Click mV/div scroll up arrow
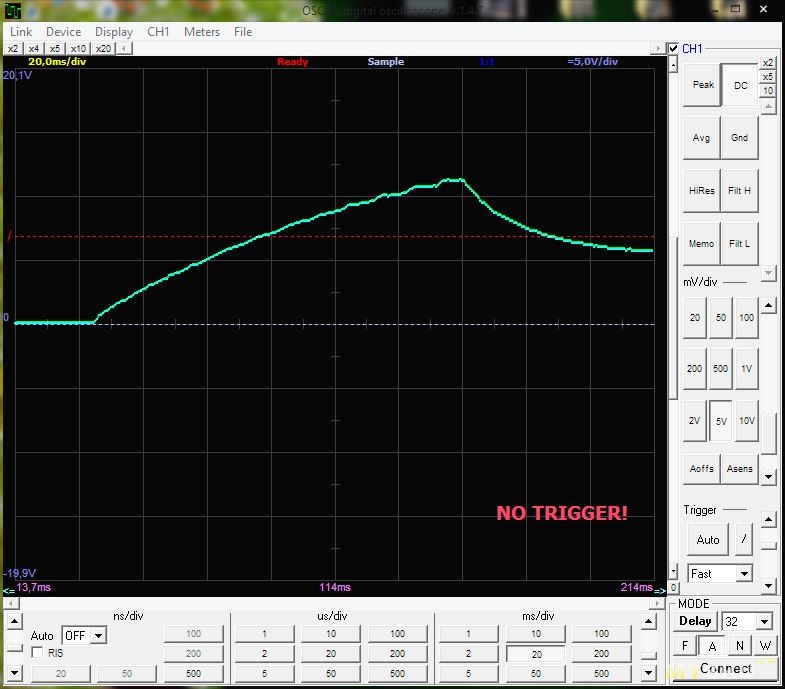This screenshot has height=689, width=785. tap(768, 305)
